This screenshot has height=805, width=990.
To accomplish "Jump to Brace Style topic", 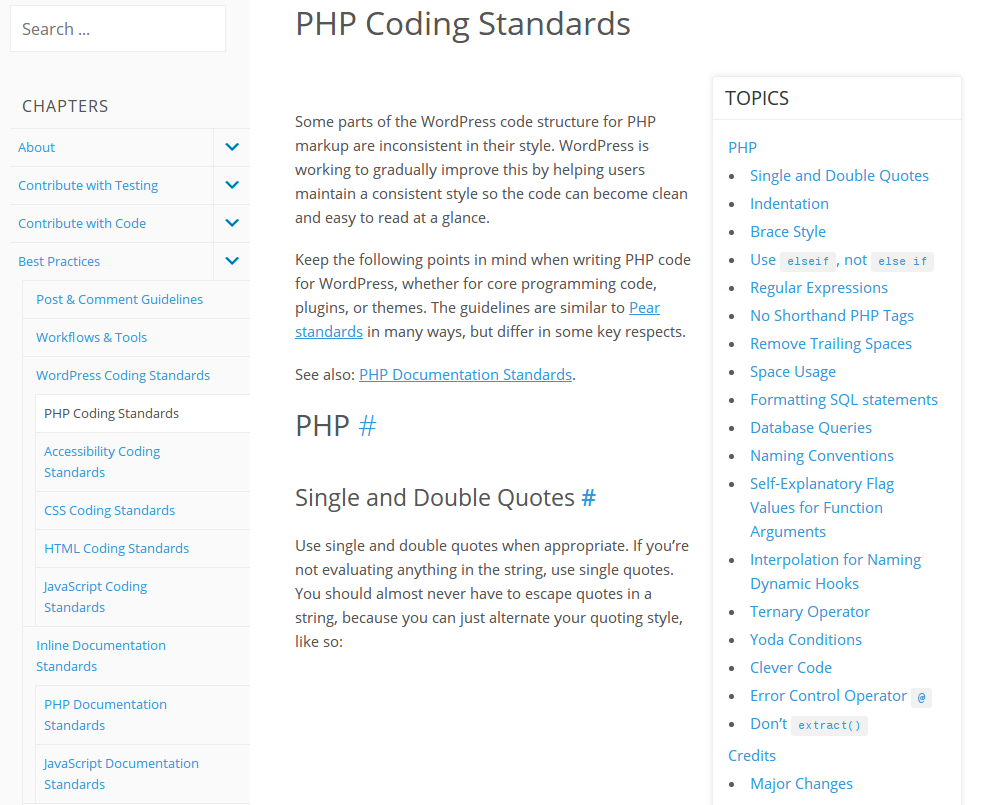I will [x=788, y=231].
